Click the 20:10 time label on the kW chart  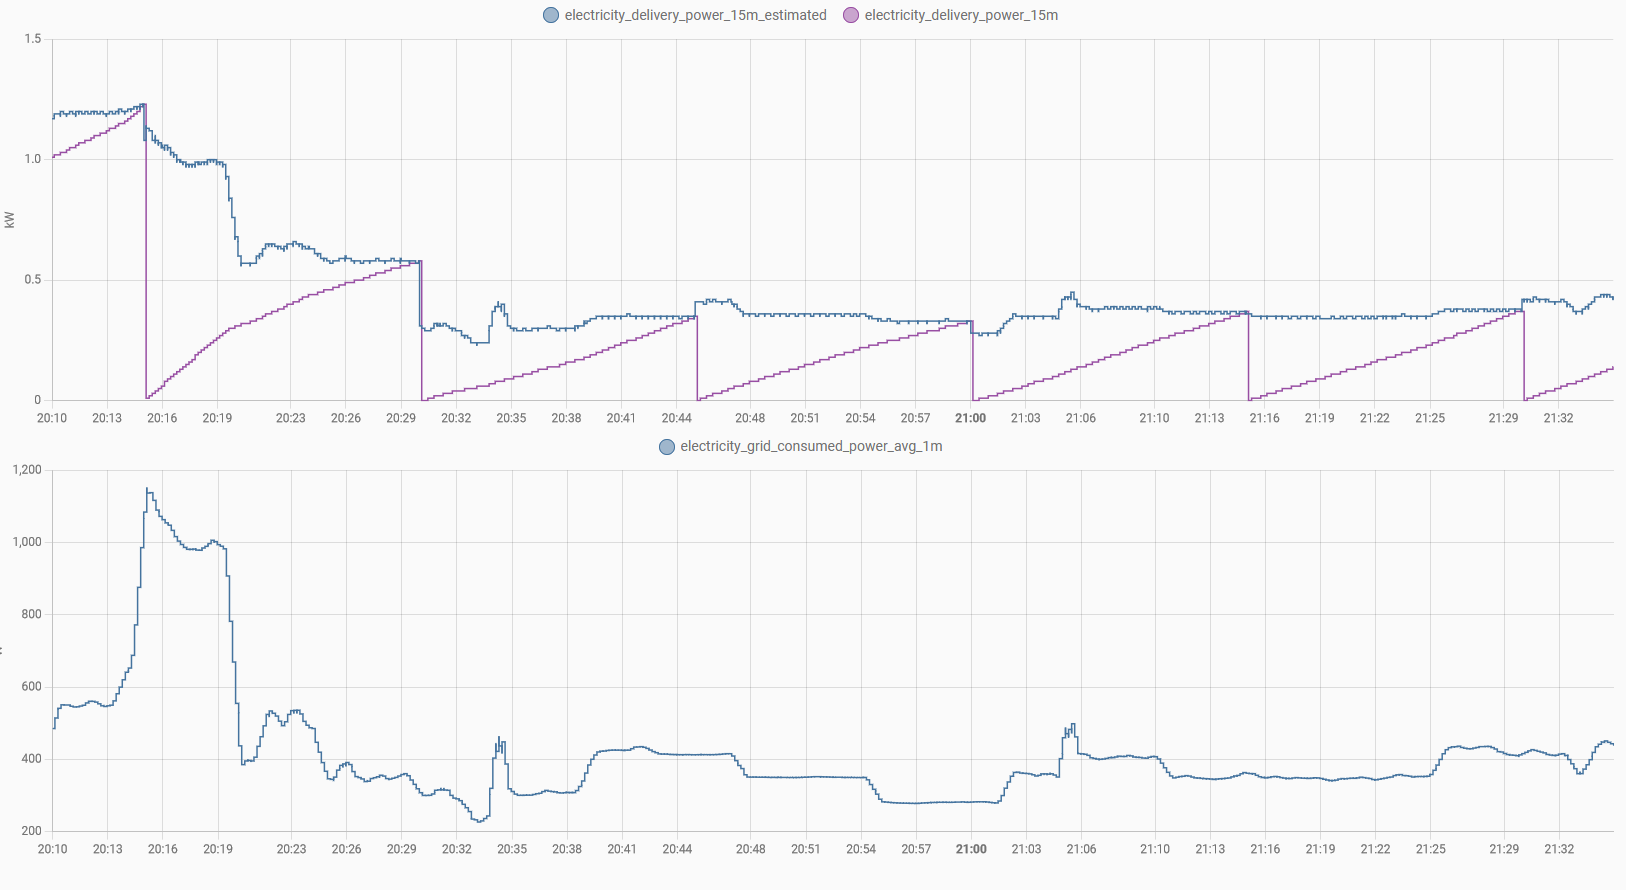(52, 418)
